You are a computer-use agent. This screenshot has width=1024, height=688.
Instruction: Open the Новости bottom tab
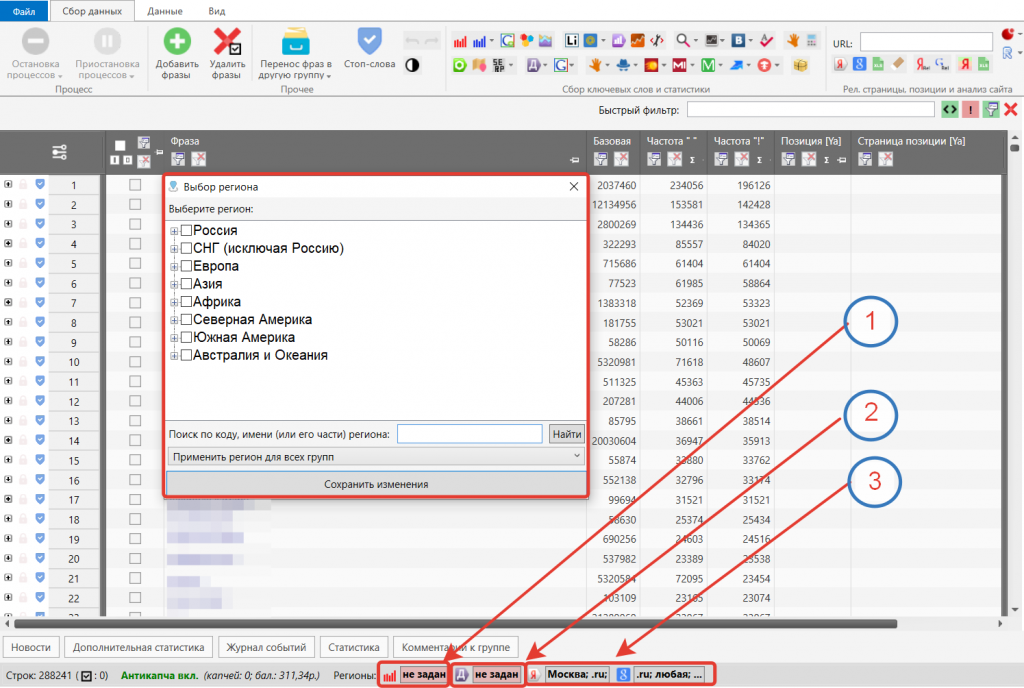tap(31, 647)
